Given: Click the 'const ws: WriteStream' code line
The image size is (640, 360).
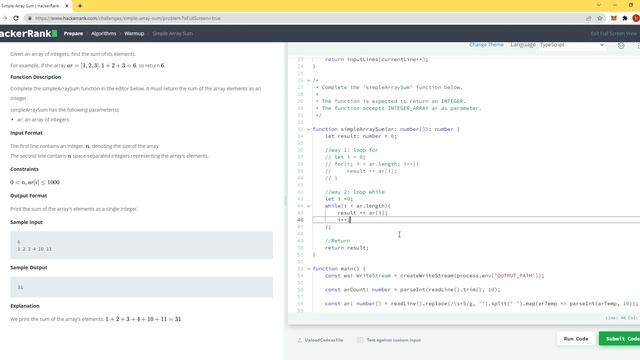Looking at the screenshot, I should (x=434, y=276).
